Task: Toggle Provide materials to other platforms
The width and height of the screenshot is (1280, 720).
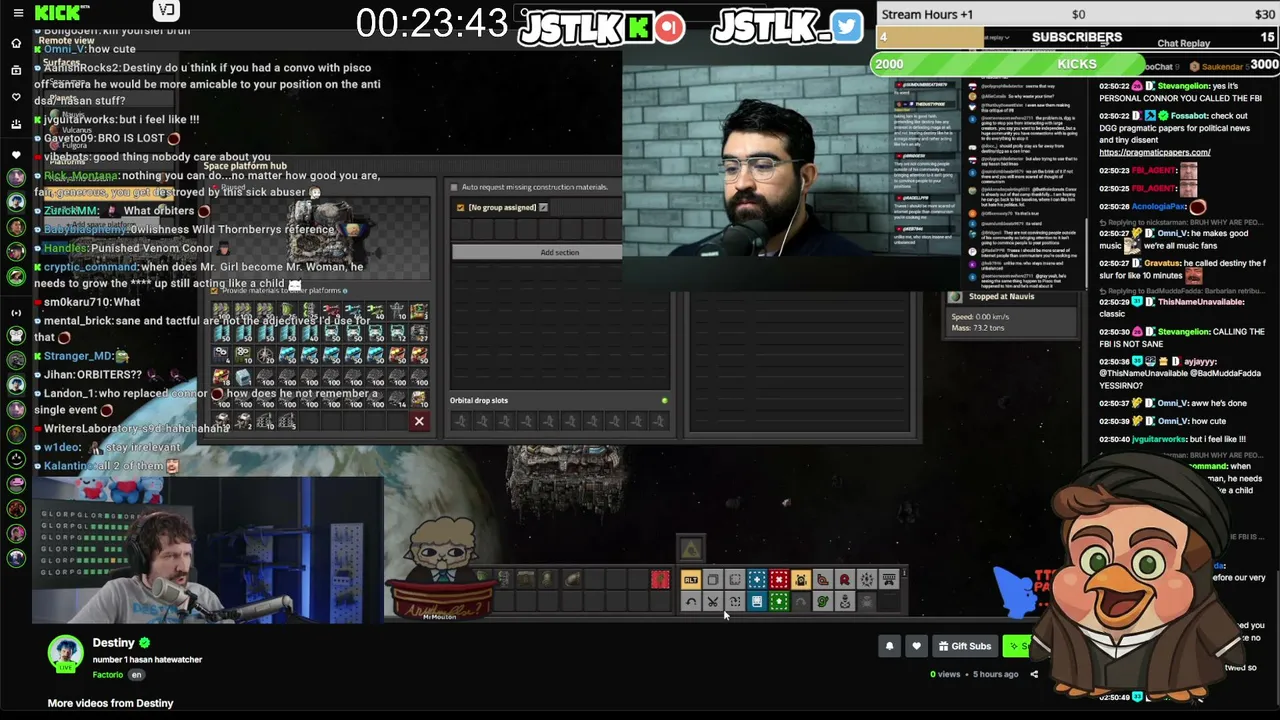Action: 214,291
